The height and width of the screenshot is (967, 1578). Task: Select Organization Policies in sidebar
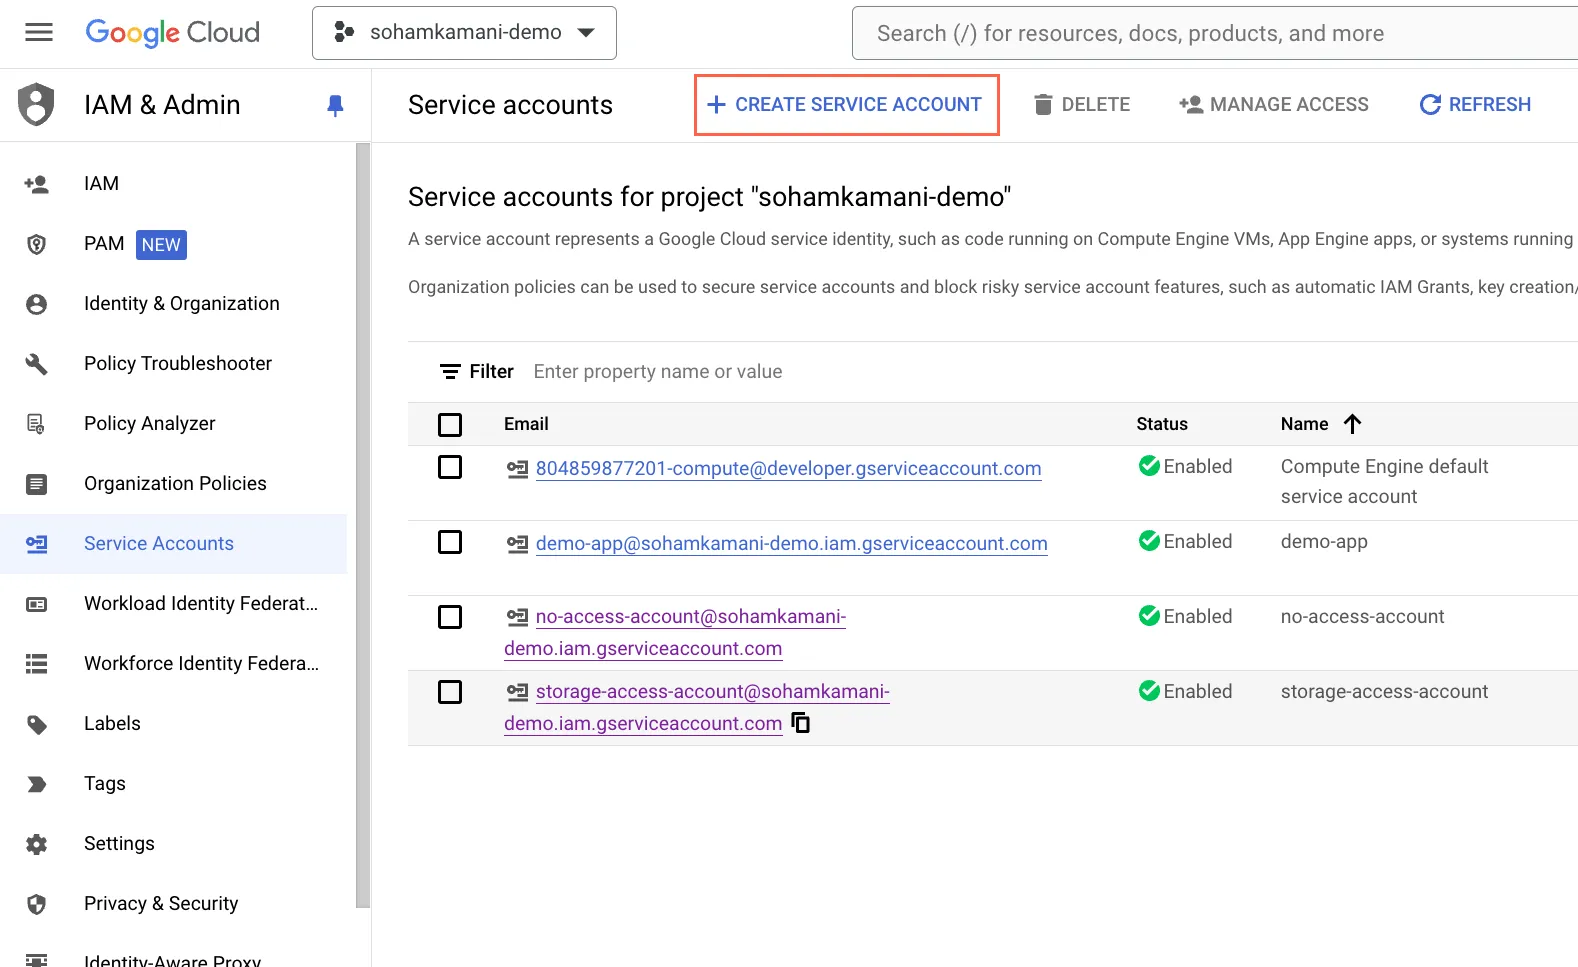[x=175, y=484]
